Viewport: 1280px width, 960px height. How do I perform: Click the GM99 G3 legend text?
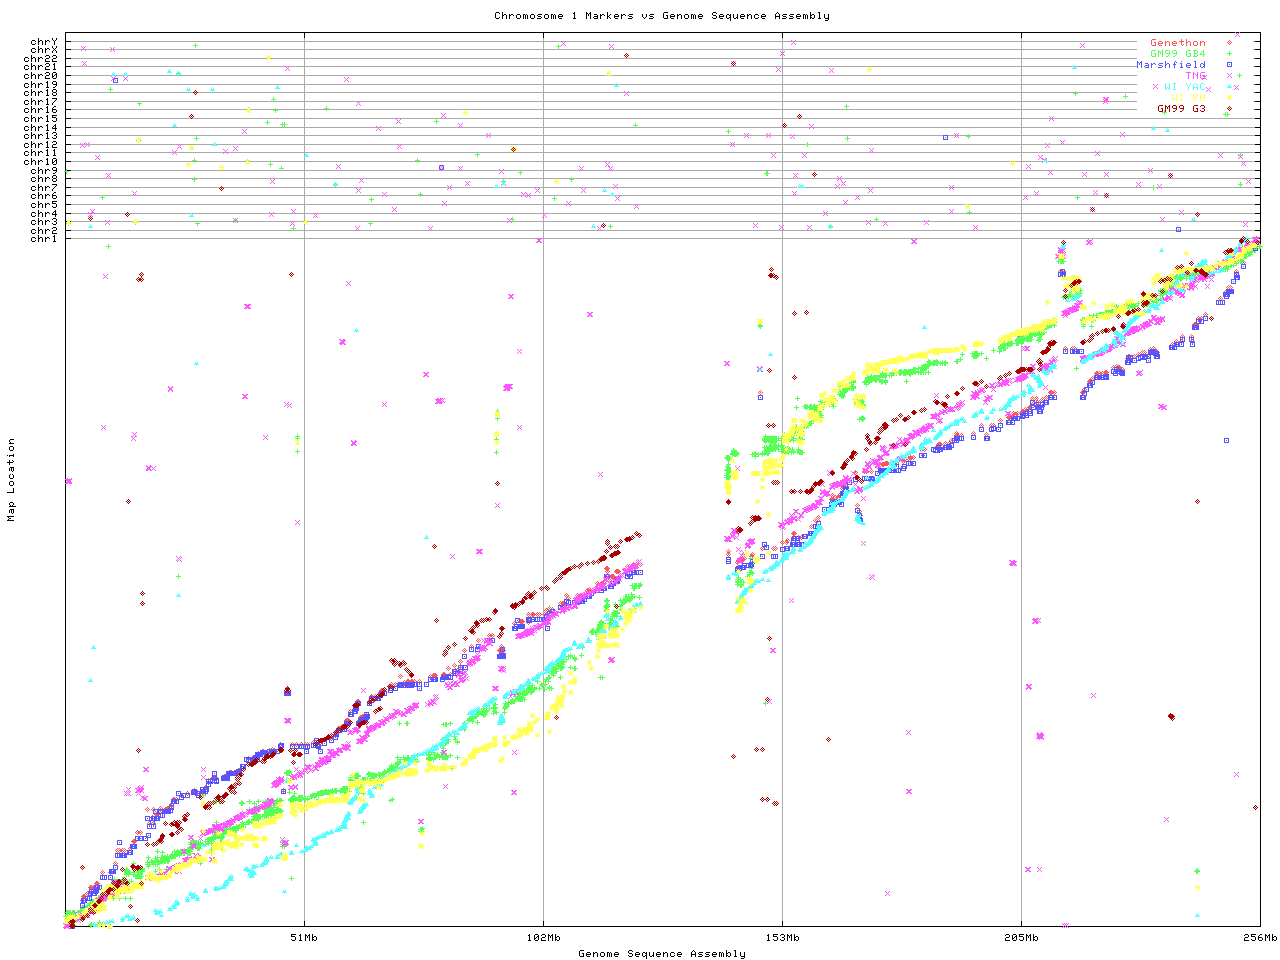[x=1181, y=109]
